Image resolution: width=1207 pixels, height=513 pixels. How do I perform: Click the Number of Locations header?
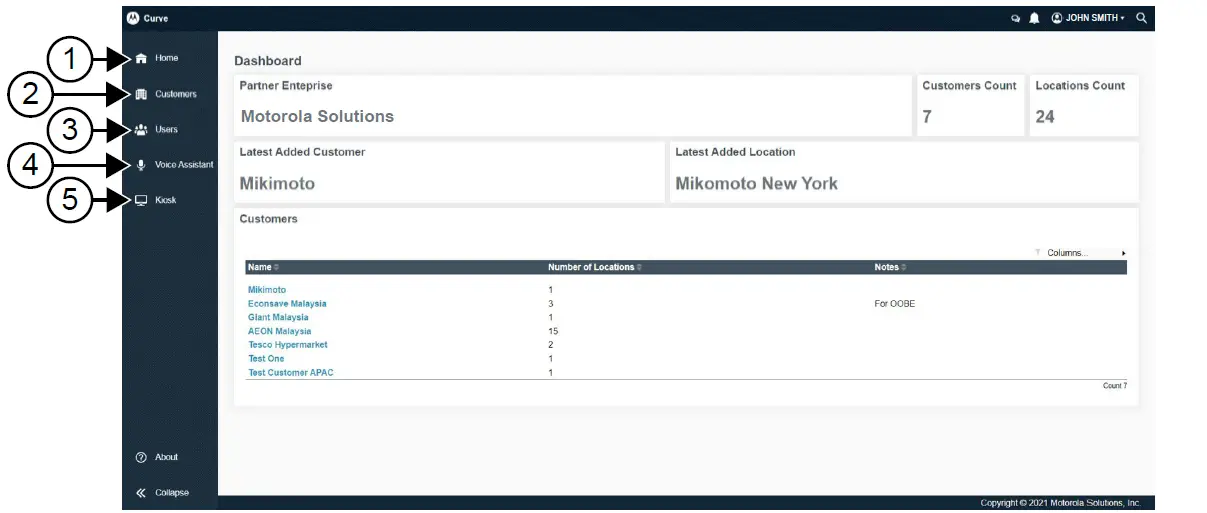[x=591, y=267]
